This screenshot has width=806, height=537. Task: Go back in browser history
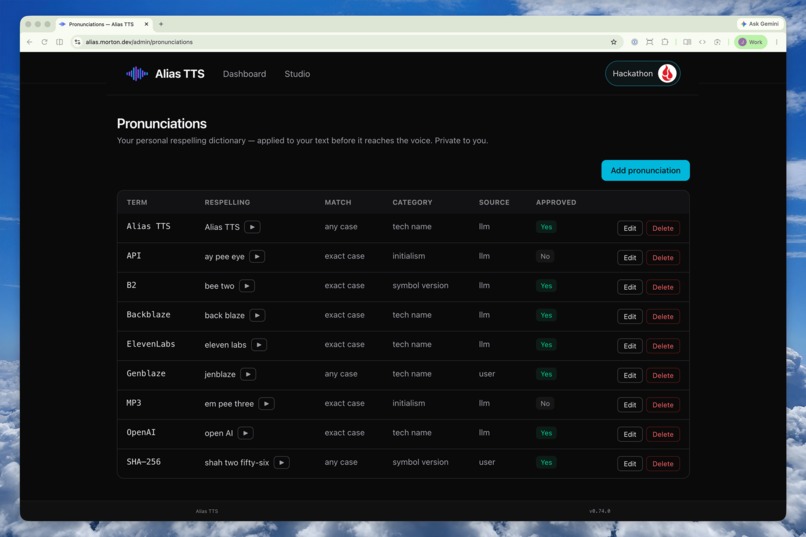(x=29, y=42)
